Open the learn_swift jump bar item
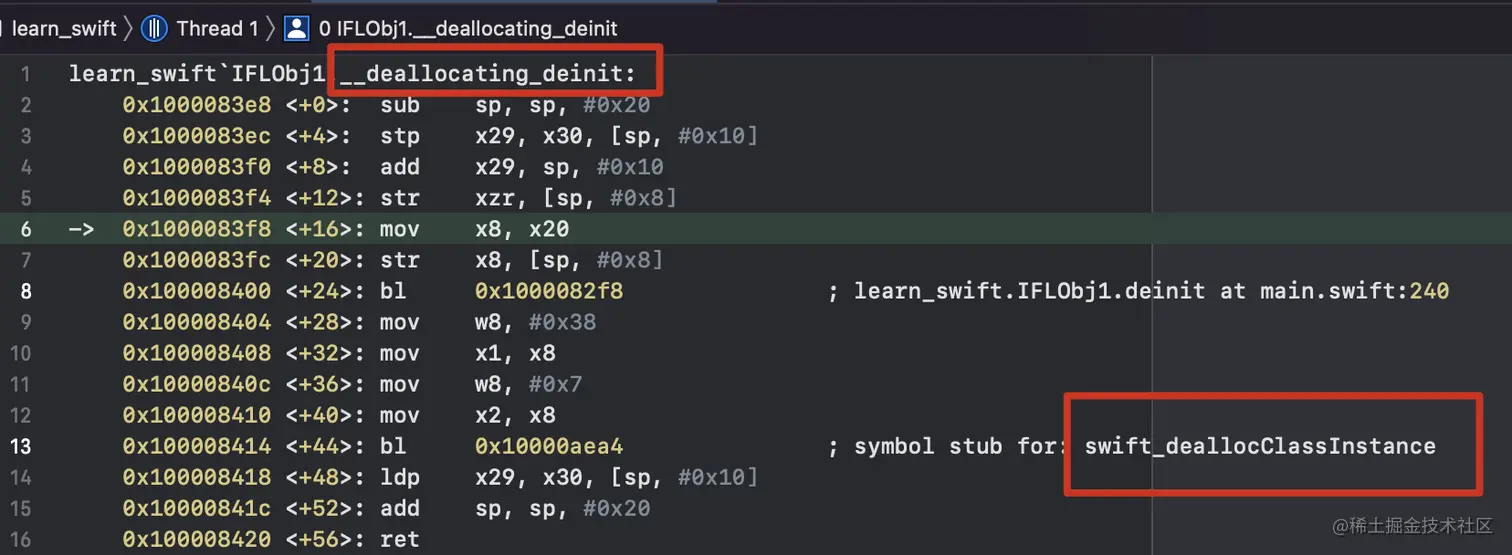Image resolution: width=1512 pixels, height=555 pixels. (64, 28)
